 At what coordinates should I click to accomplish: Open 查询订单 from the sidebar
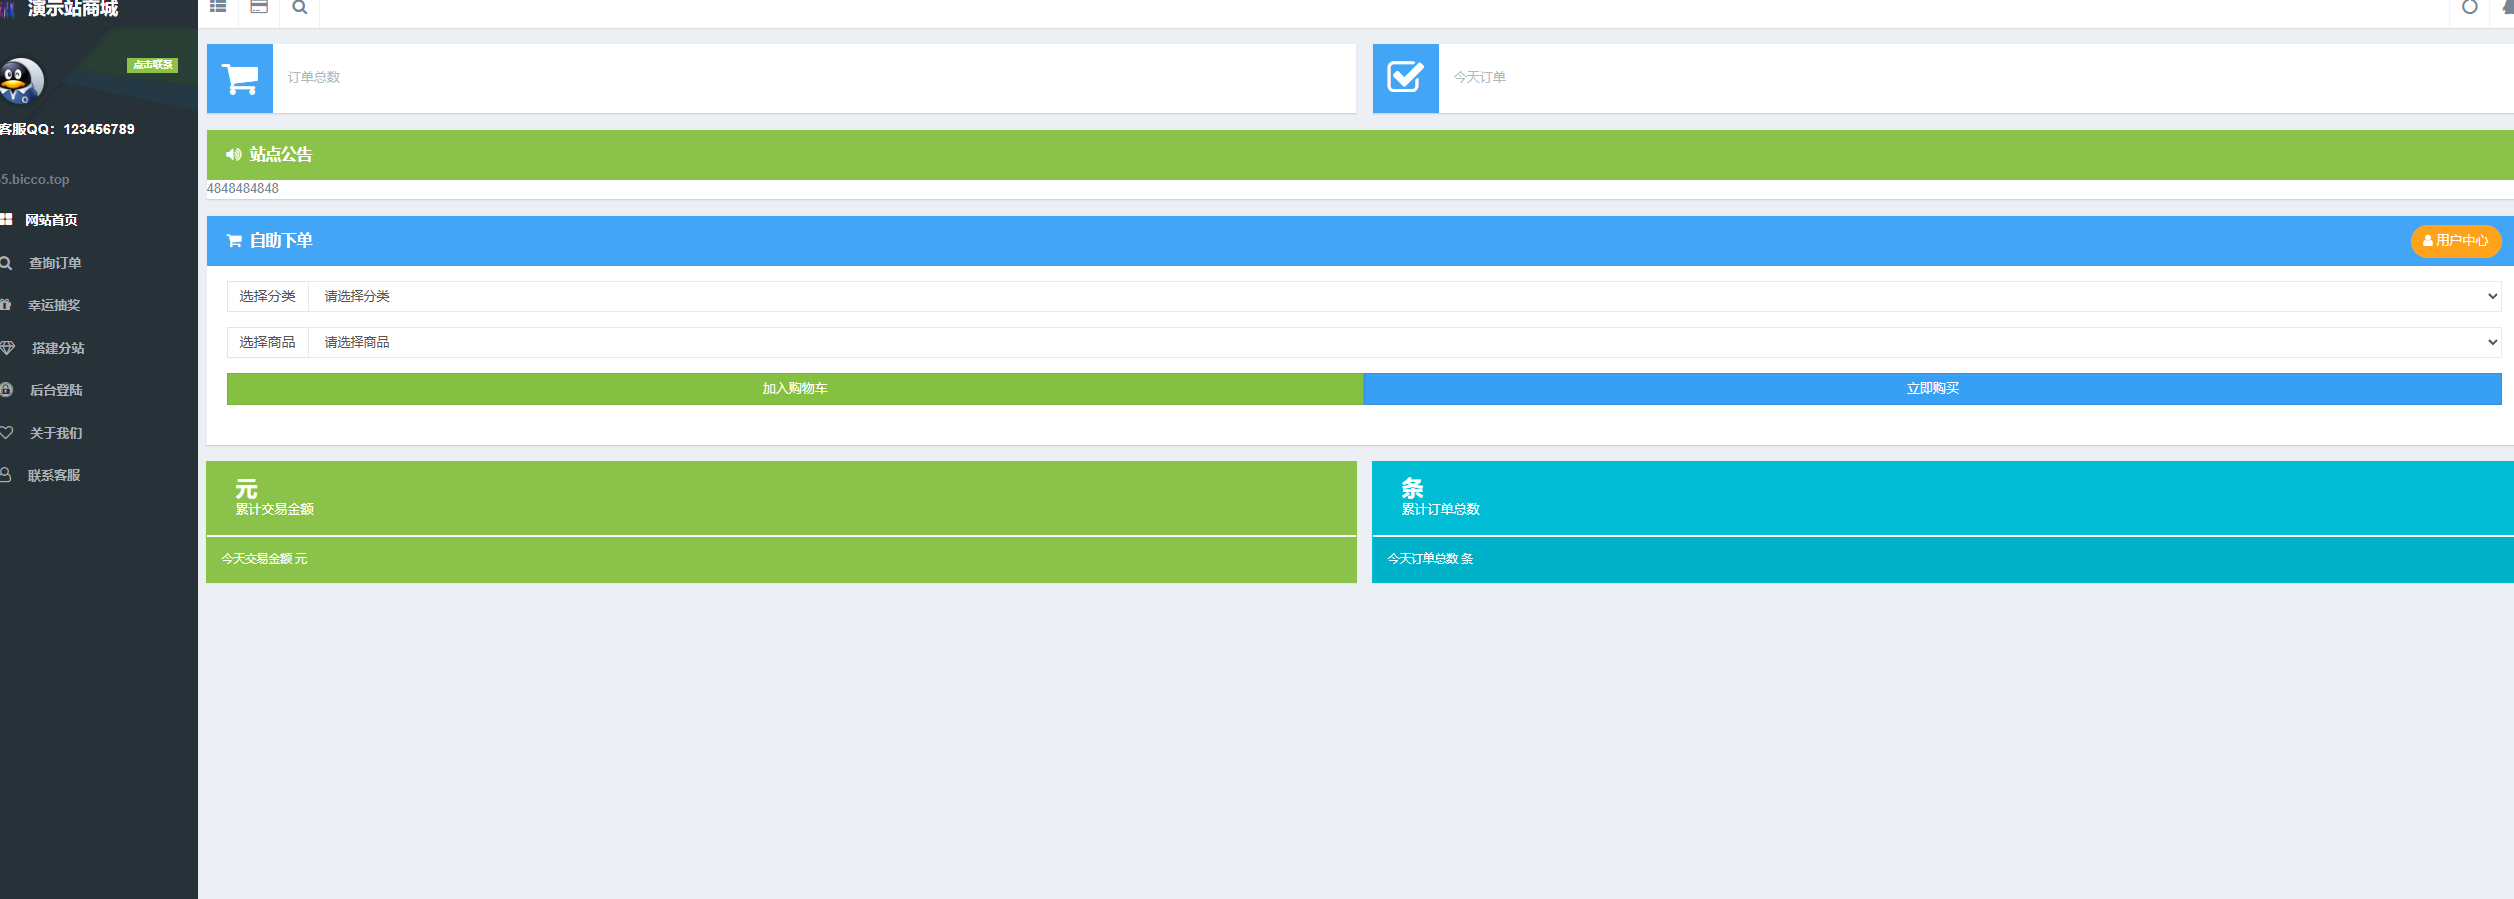[x=55, y=263]
